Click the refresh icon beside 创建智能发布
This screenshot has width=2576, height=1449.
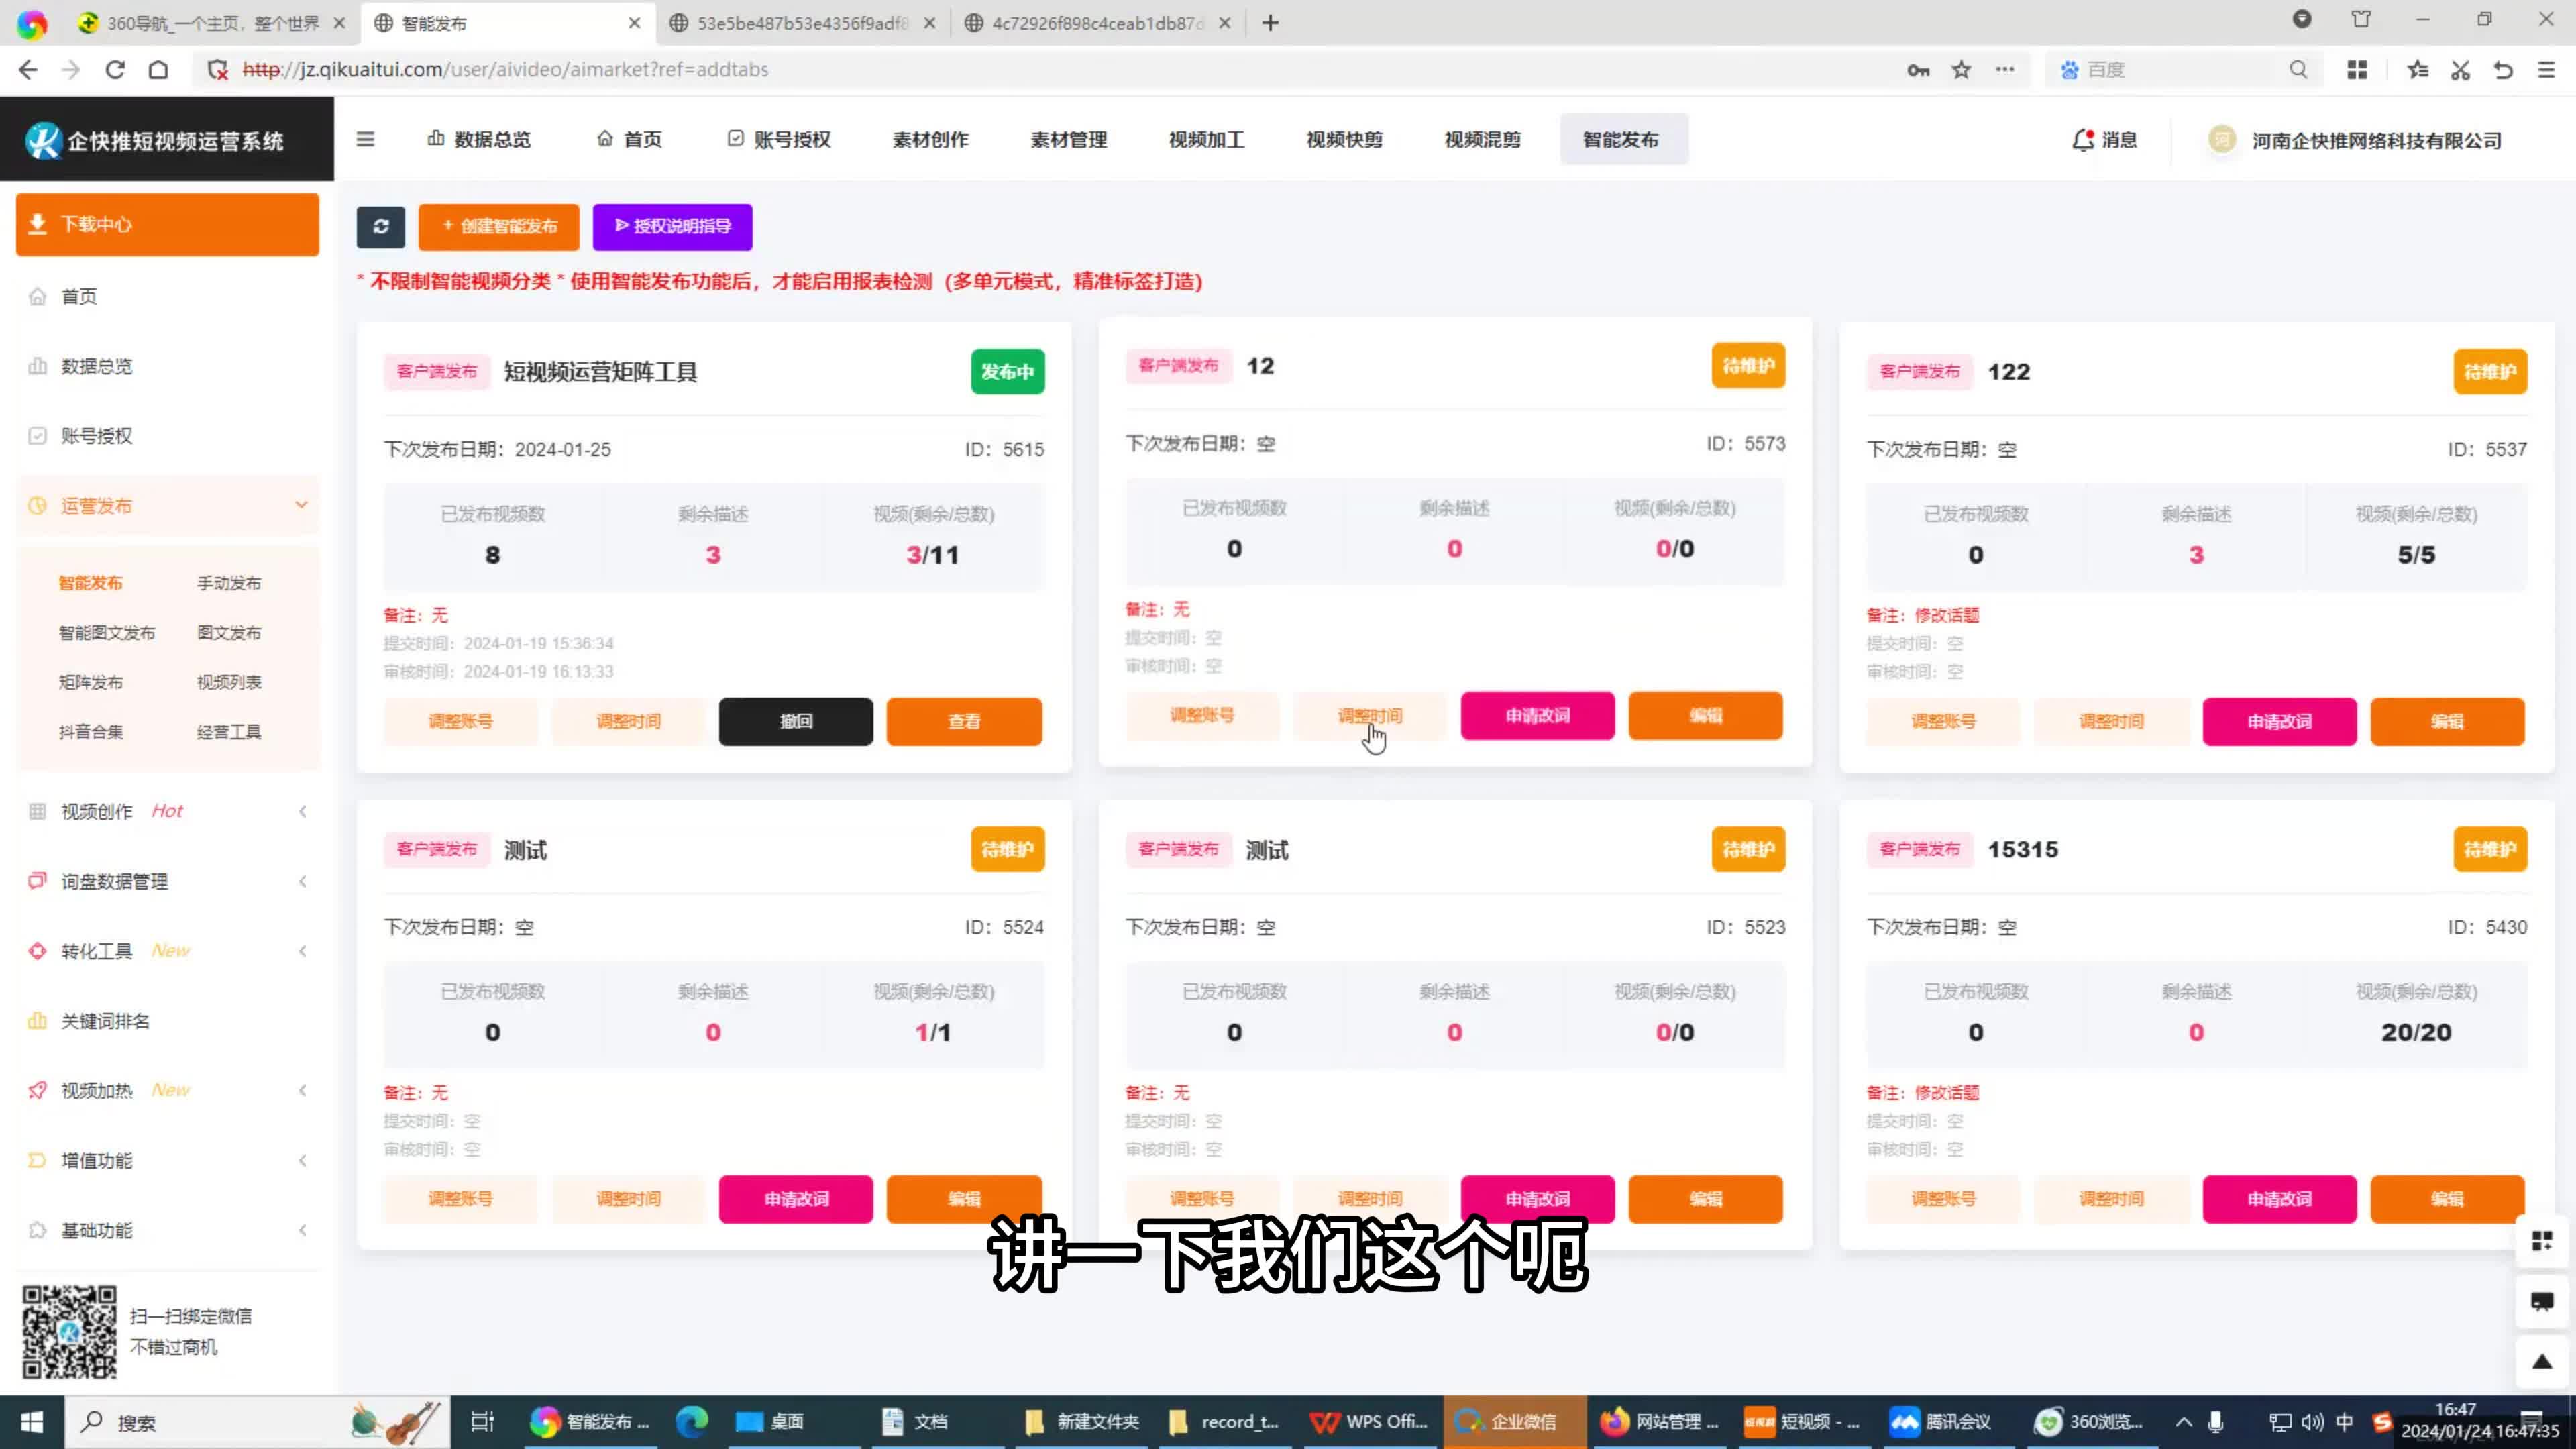click(x=381, y=227)
